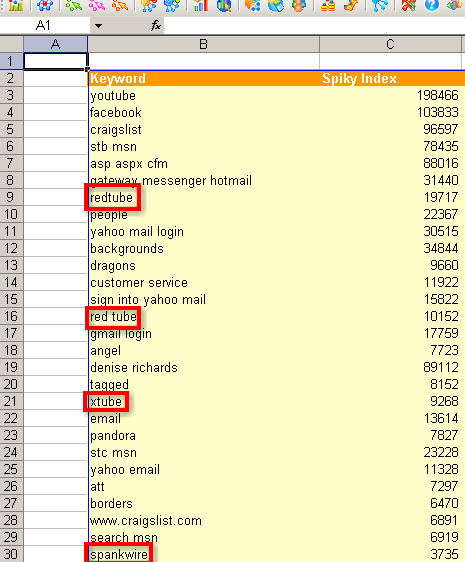Click the value 89112

coord(441,367)
